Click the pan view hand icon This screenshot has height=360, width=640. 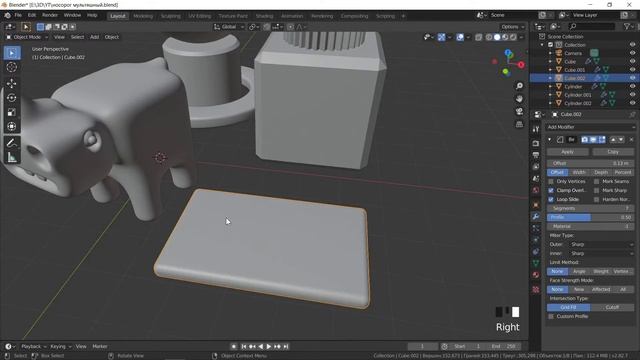tap(519, 98)
